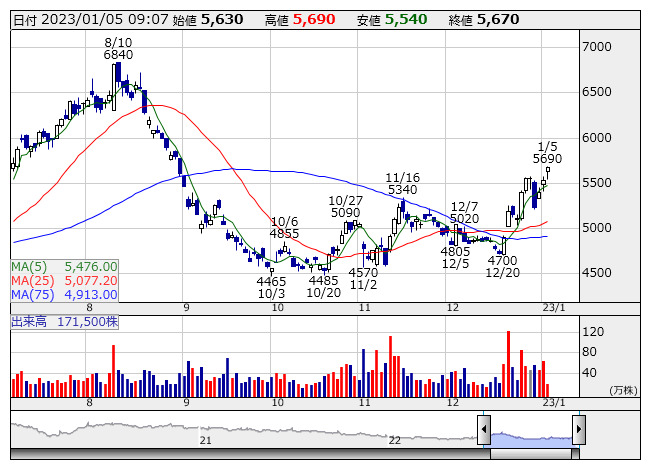Screen dimensions: 653x470
Task: Click the bottom horizontal scrollbar track
Action: pyautogui.click(x=295, y=454)
